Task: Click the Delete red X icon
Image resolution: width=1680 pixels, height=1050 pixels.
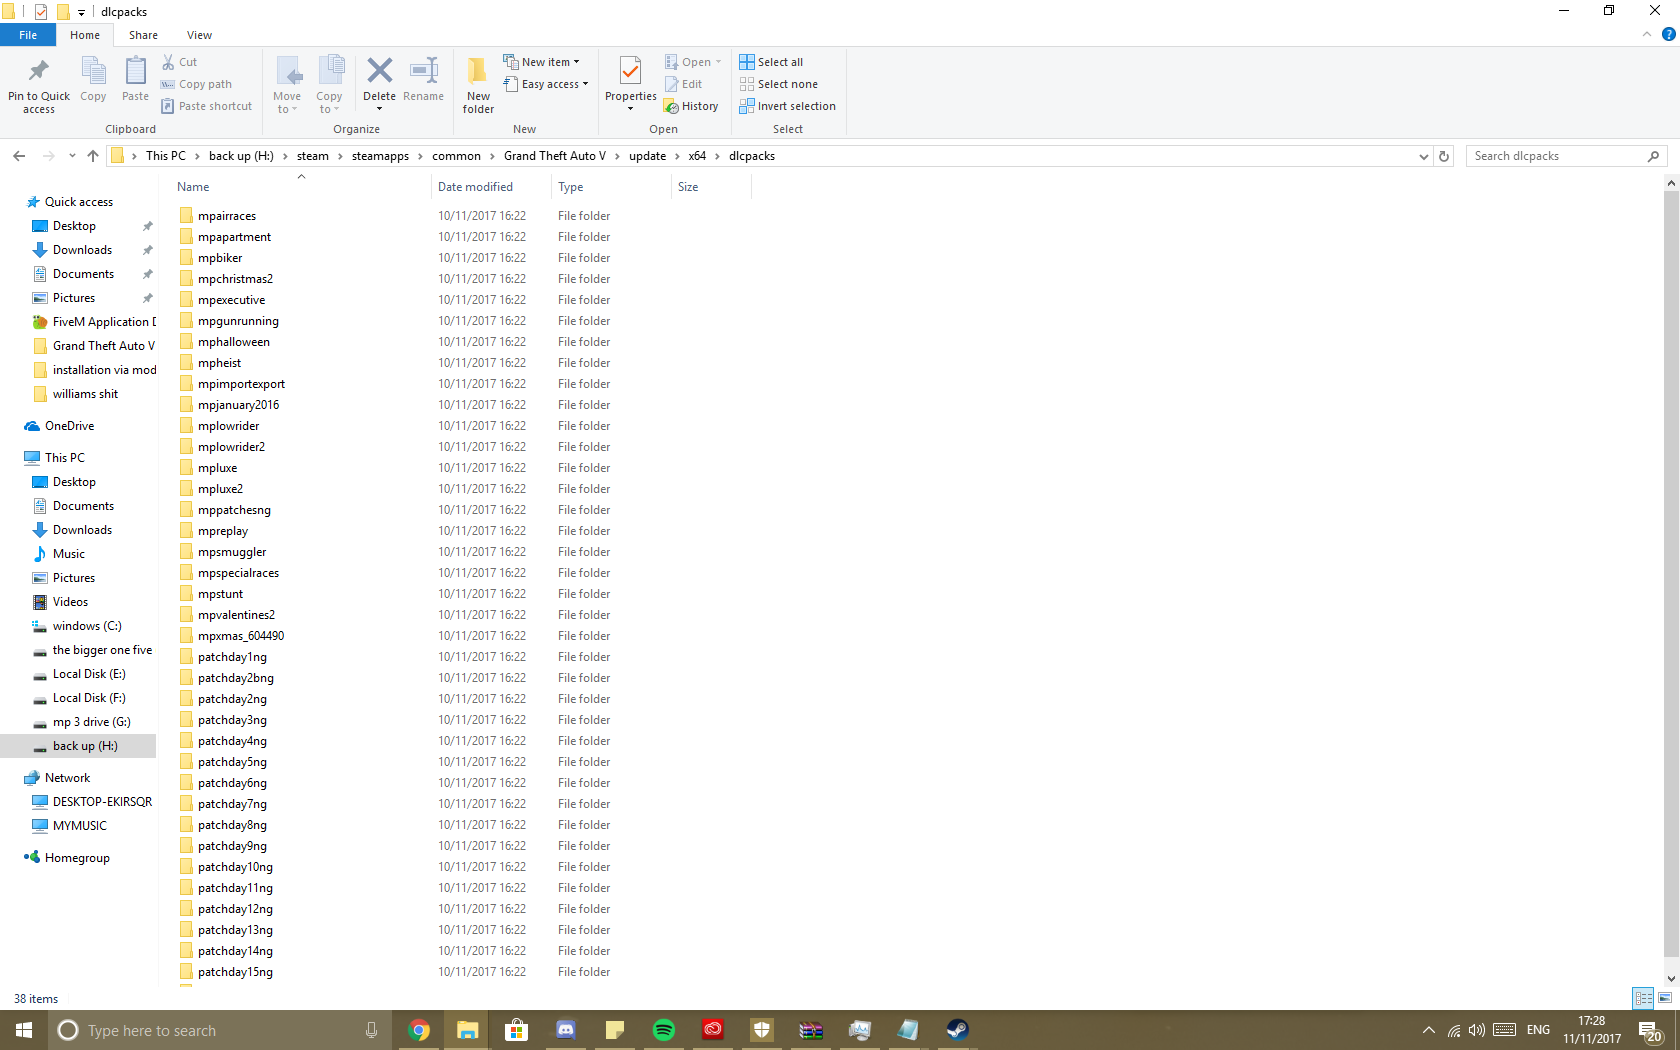Action: (379, 71)
